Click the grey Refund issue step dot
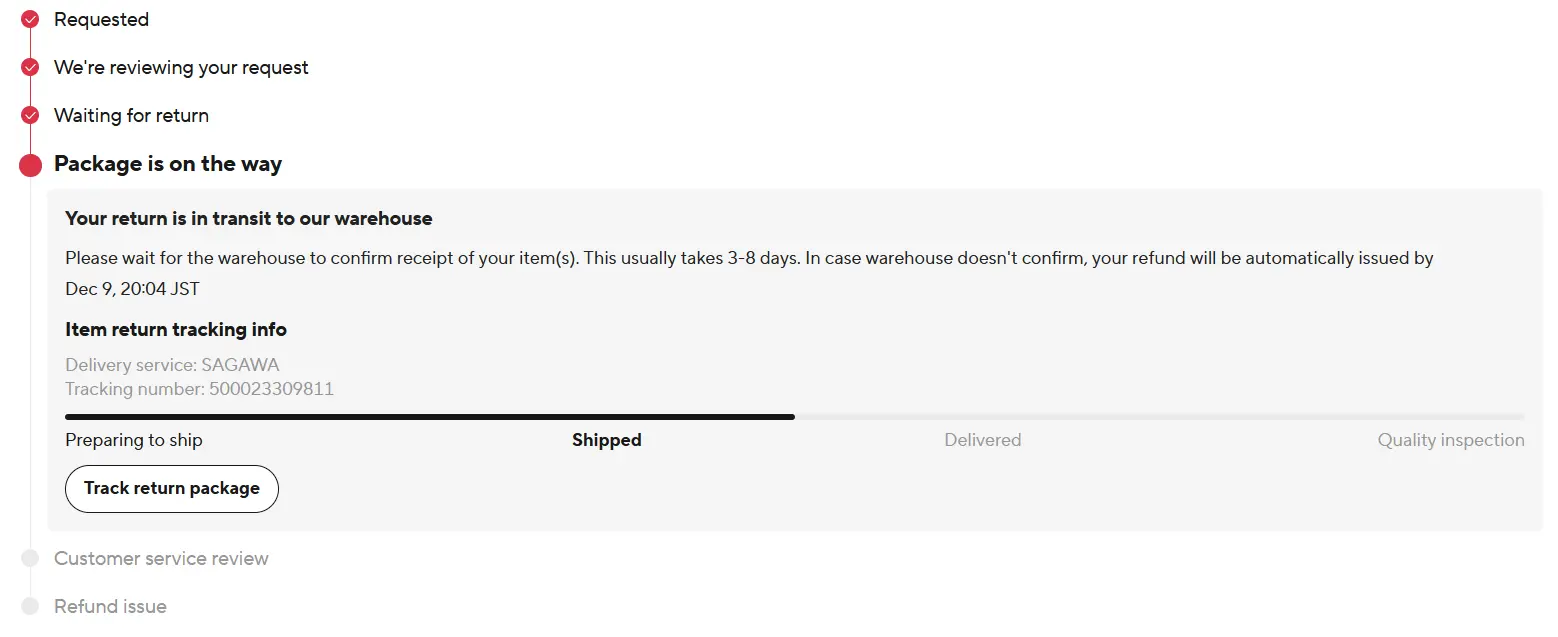Viewport: 1558px width, 637px height. click(30, 606)
